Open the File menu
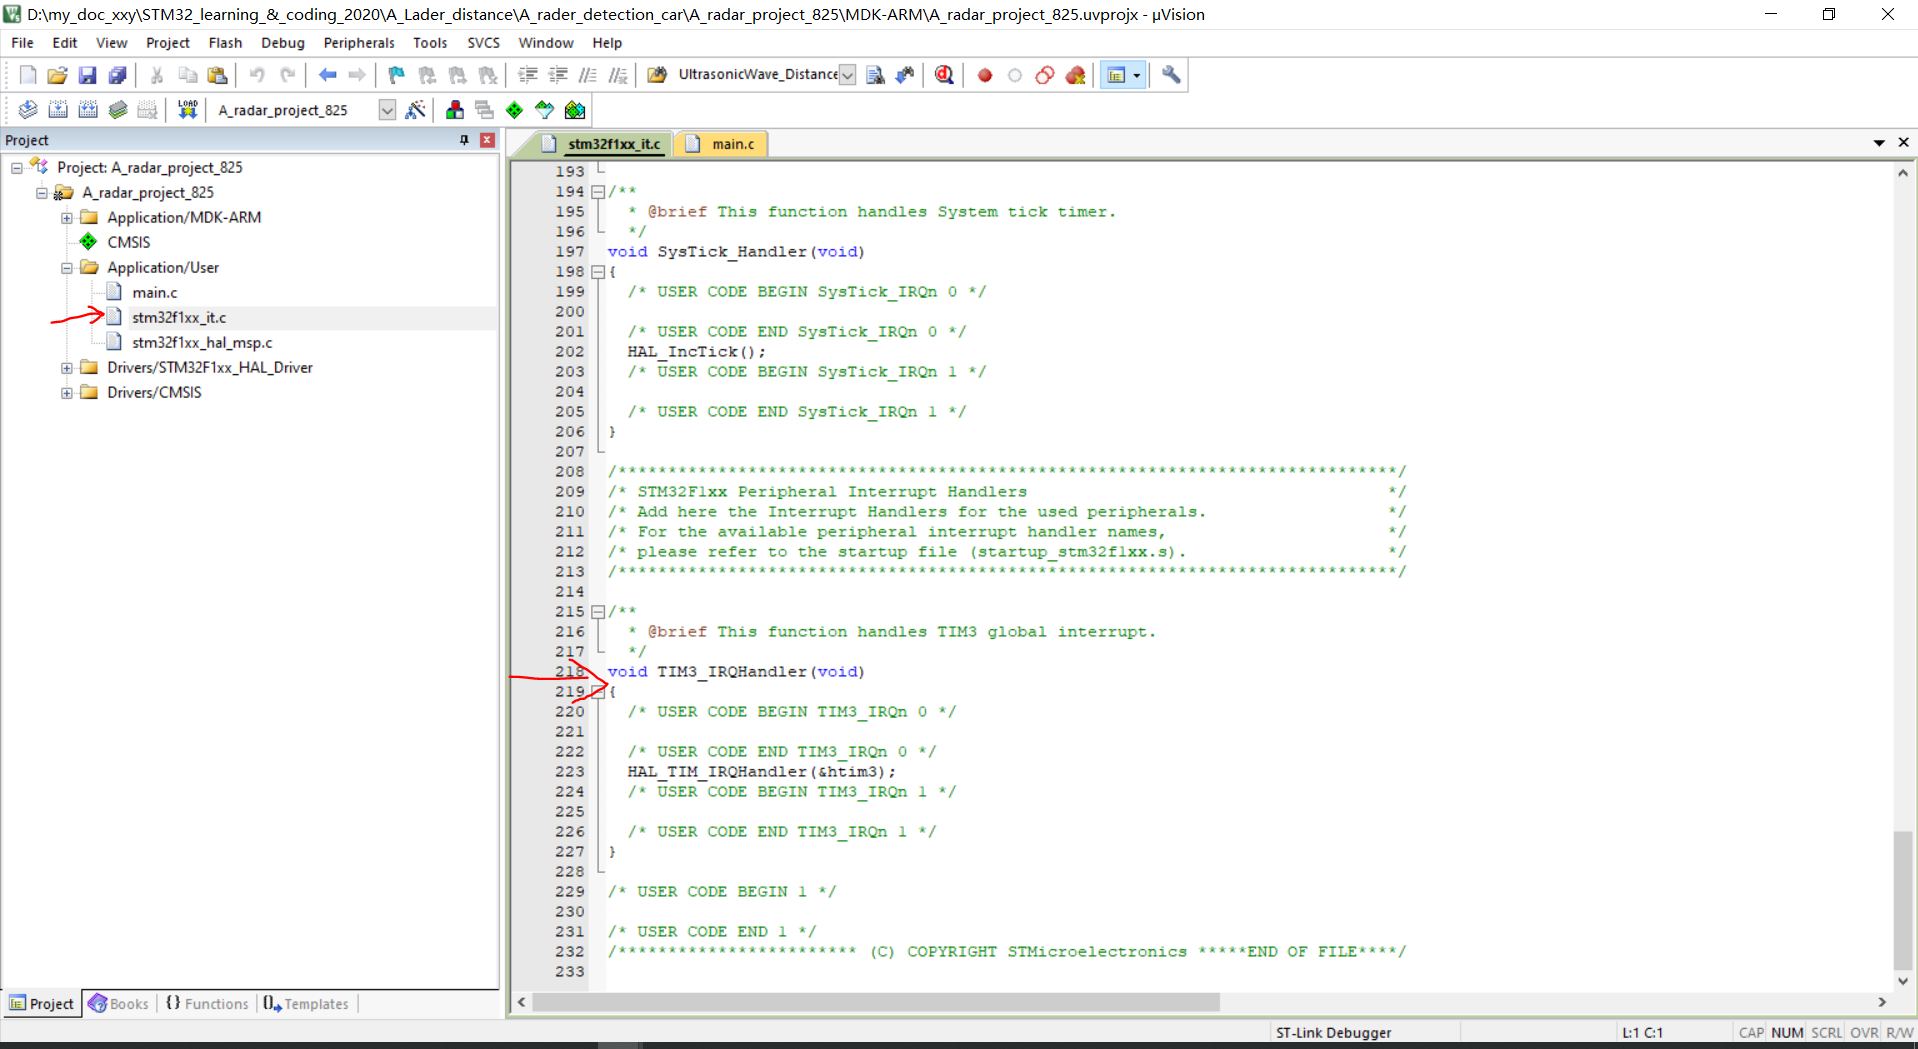This screenshot has width=1918, height=1049. coord(22,43)
